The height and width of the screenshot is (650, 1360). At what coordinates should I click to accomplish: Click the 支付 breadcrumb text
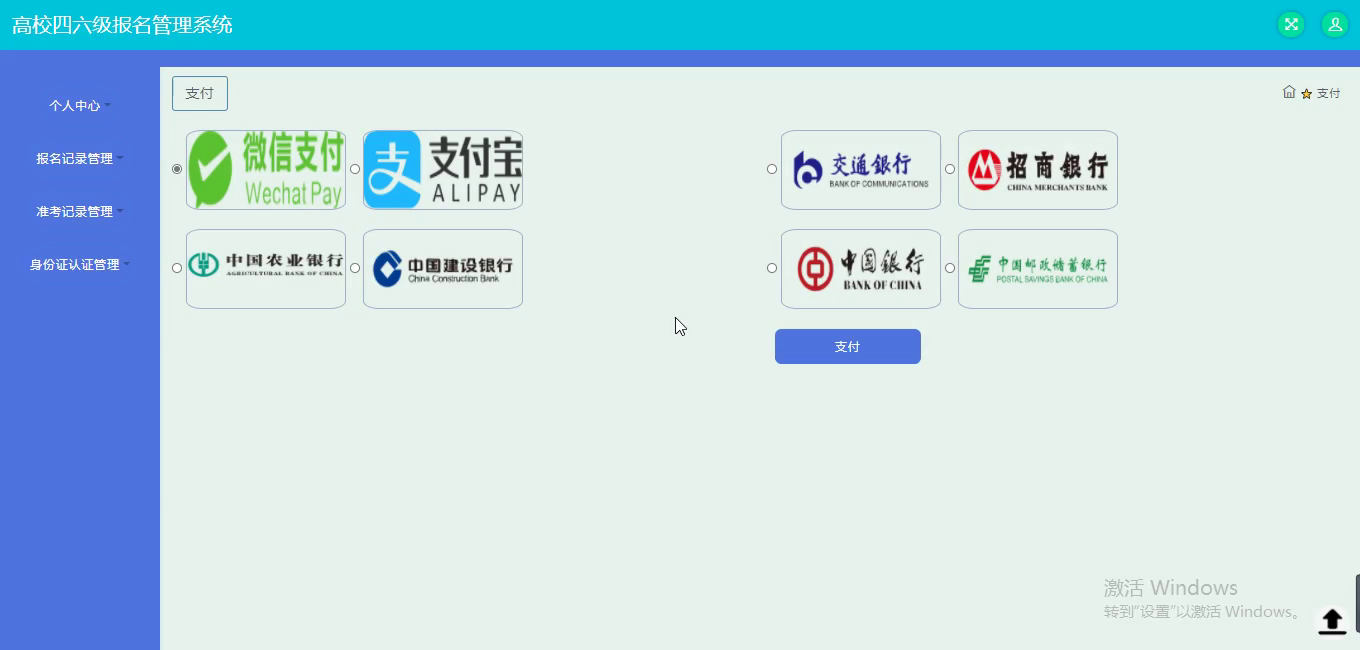pyautogui.click(x=1328, y=93)
